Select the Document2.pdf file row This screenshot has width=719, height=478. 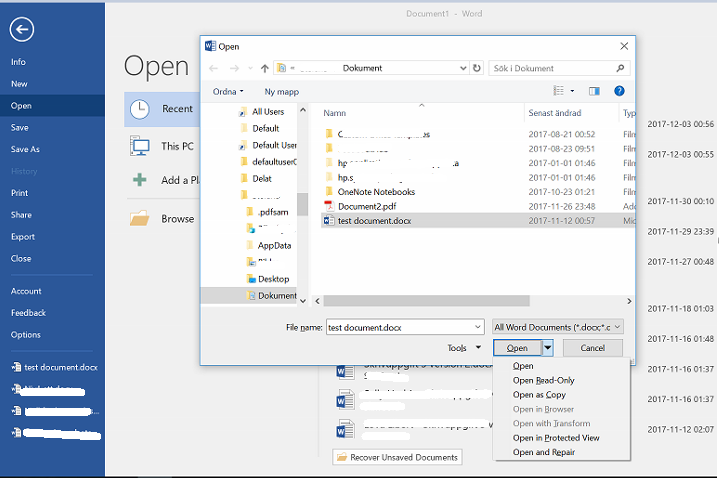pos(478,206)
